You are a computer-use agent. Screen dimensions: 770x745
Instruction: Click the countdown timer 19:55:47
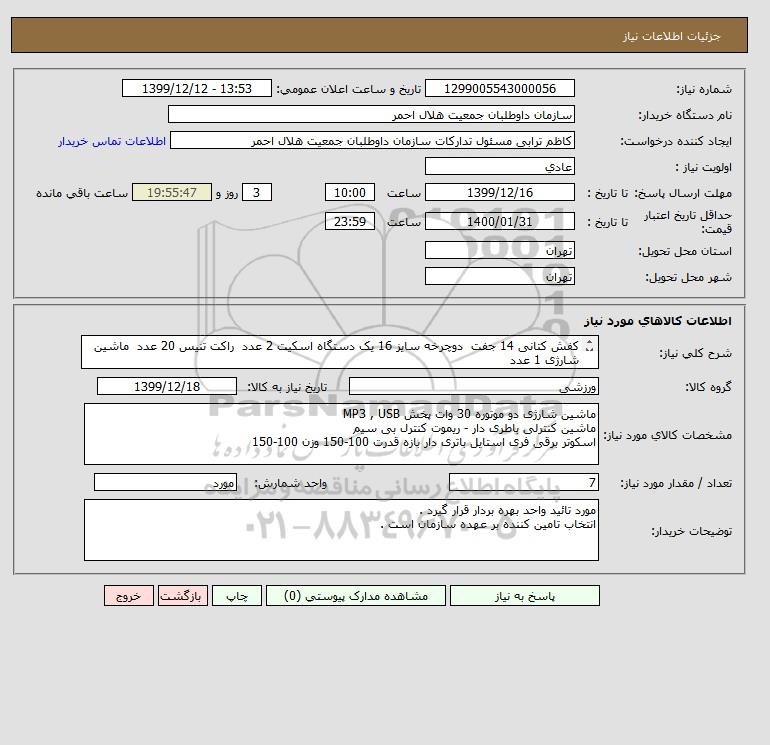[172, 193]
